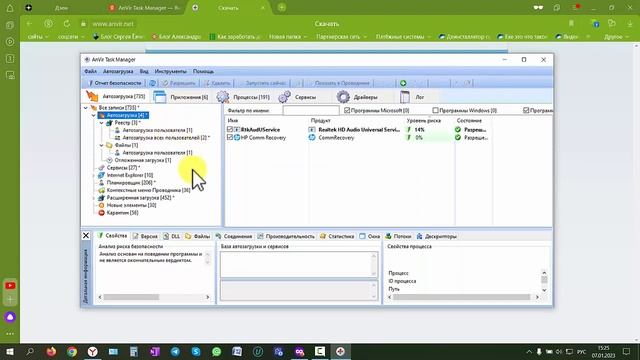
Task: Toggle the Программы Windows [0] checkbox
Action: [x=435, y=110]
